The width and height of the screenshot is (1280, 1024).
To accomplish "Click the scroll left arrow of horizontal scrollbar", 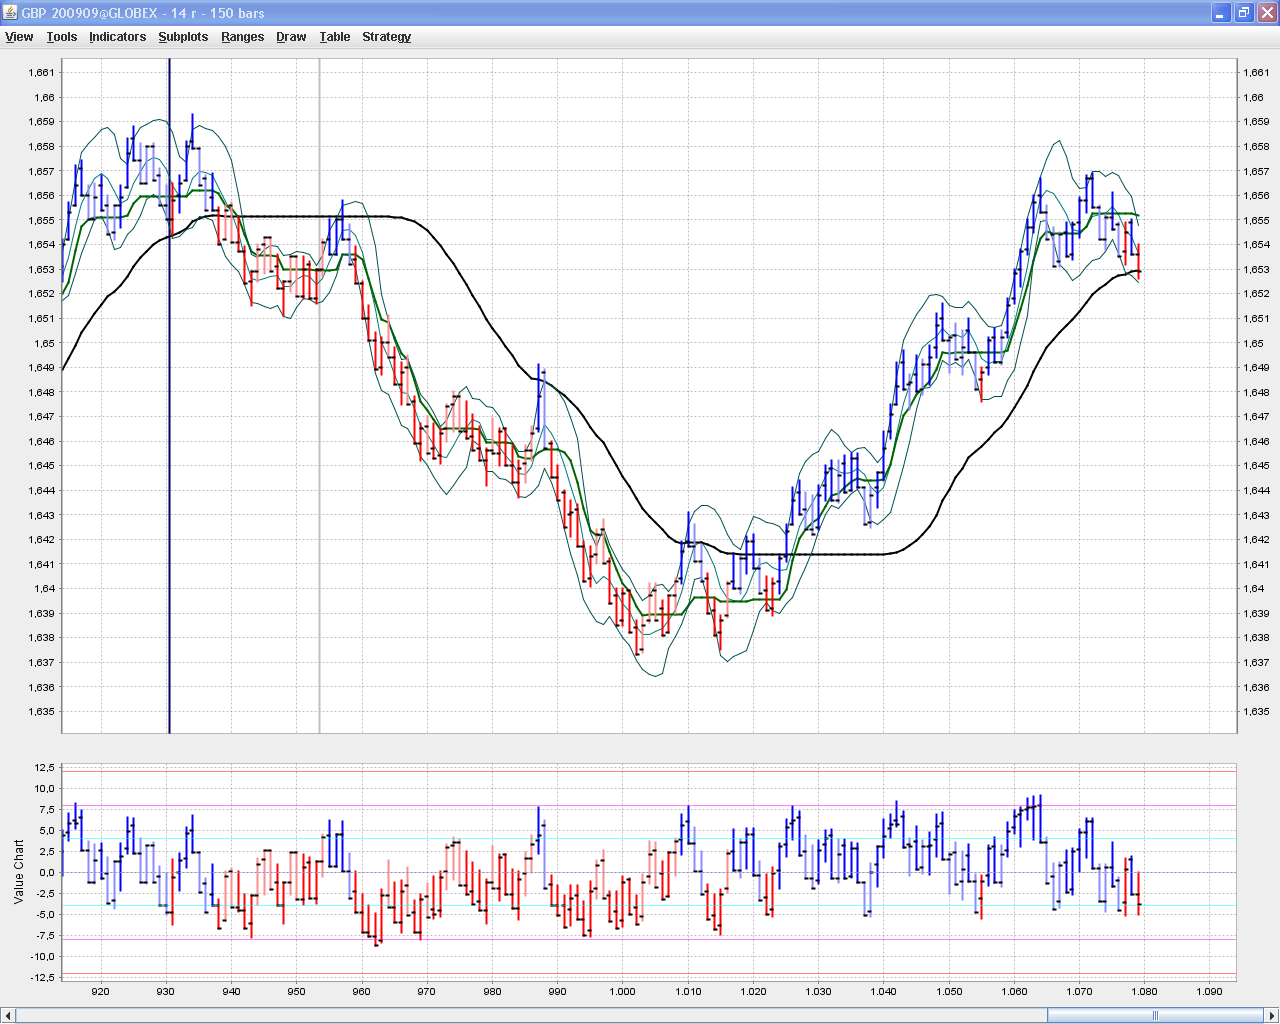I will tap(8, 1016).
